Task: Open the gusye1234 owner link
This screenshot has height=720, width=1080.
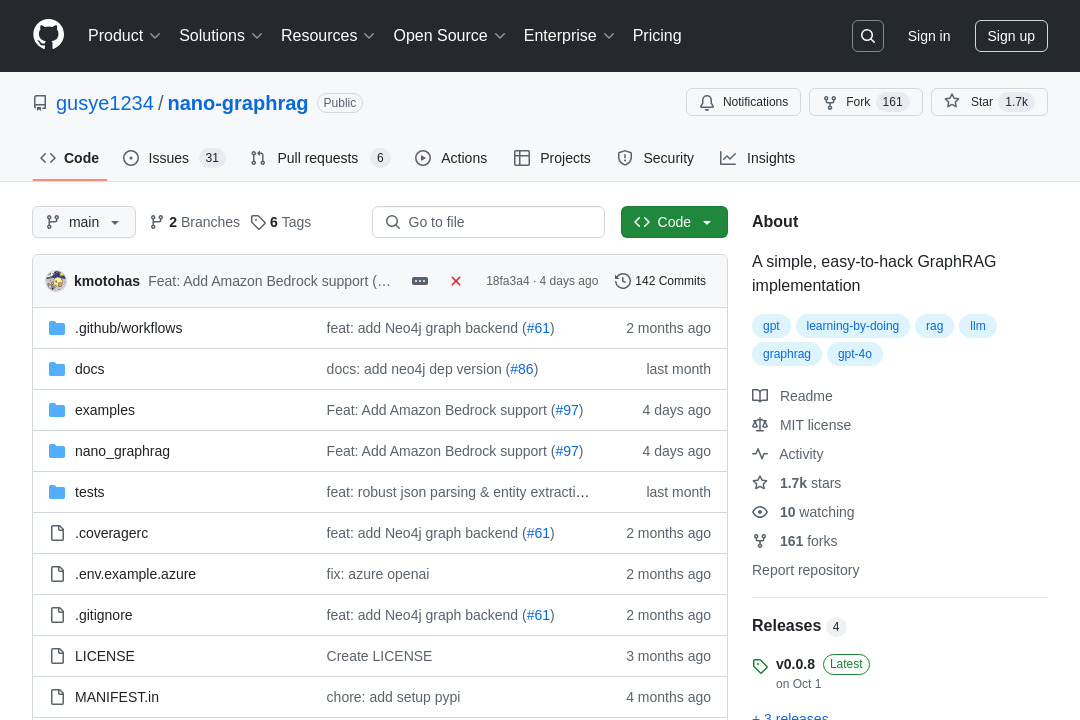Action: point(105,103)
